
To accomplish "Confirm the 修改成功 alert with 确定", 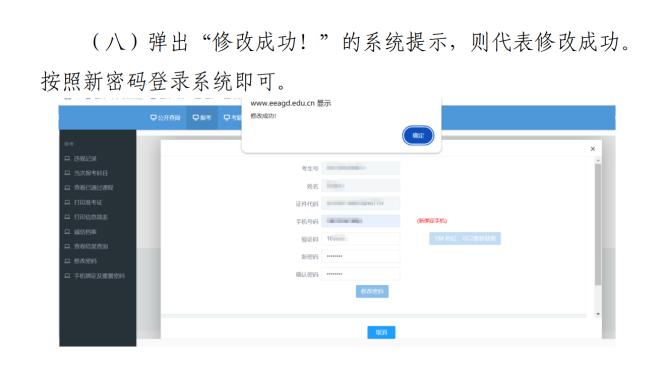I will coord(418,135).
